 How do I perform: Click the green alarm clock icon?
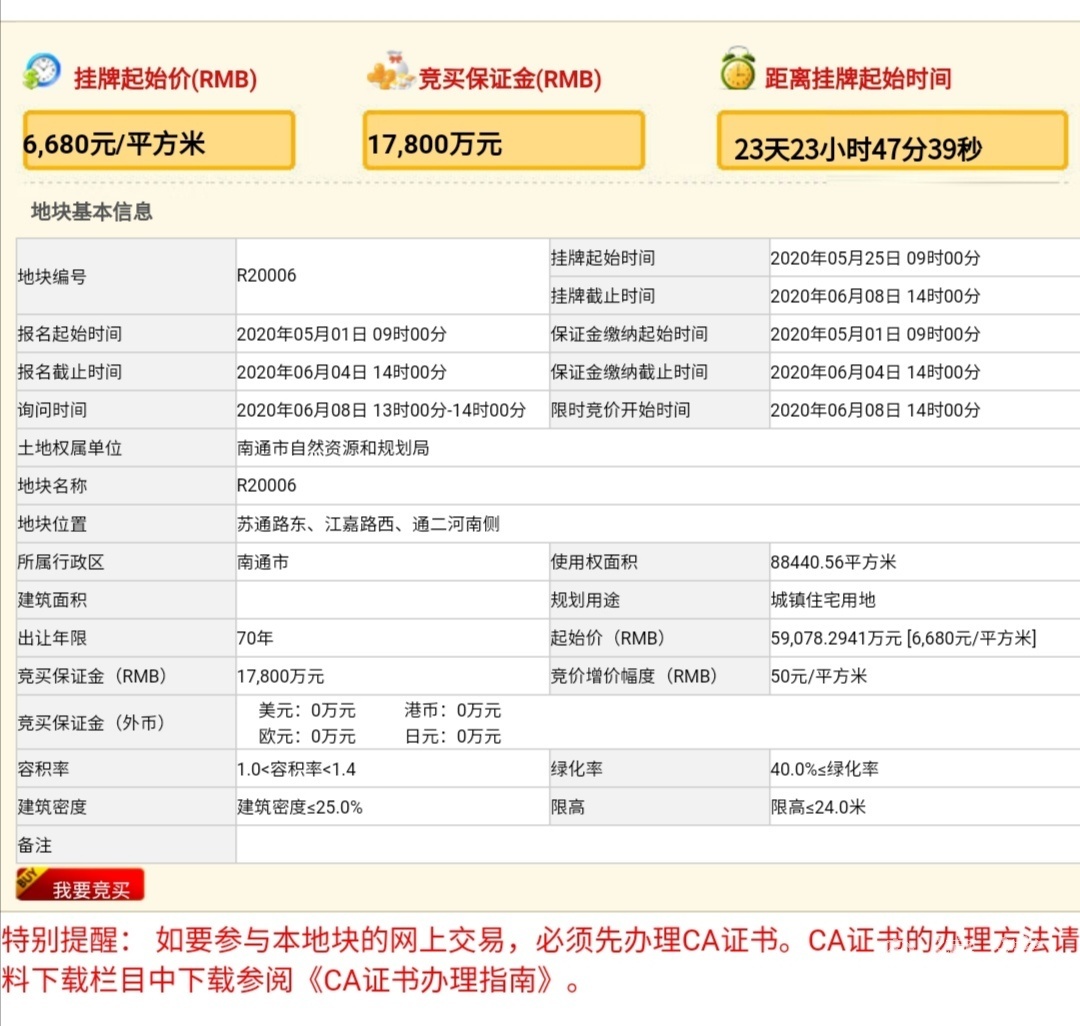point(737,70)
